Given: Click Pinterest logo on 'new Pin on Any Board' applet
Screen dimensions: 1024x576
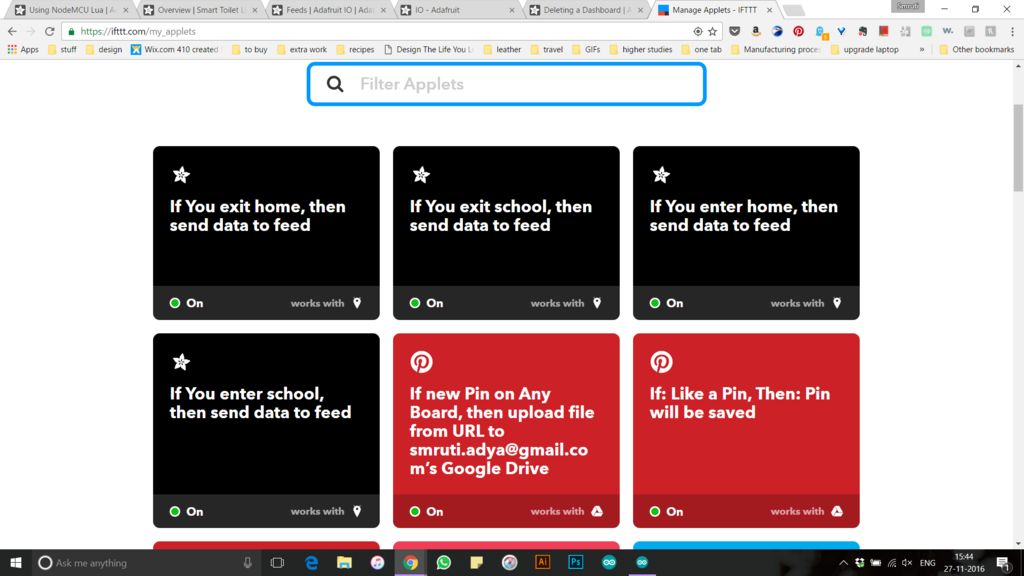Looking at the screenshot, I should (x=421, y=362).
